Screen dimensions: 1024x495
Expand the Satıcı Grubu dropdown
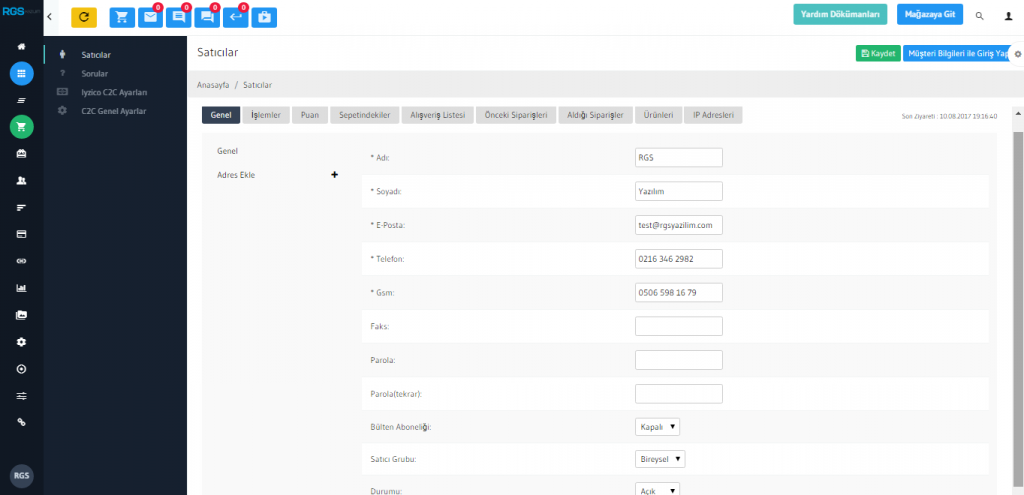coord(660,459)
